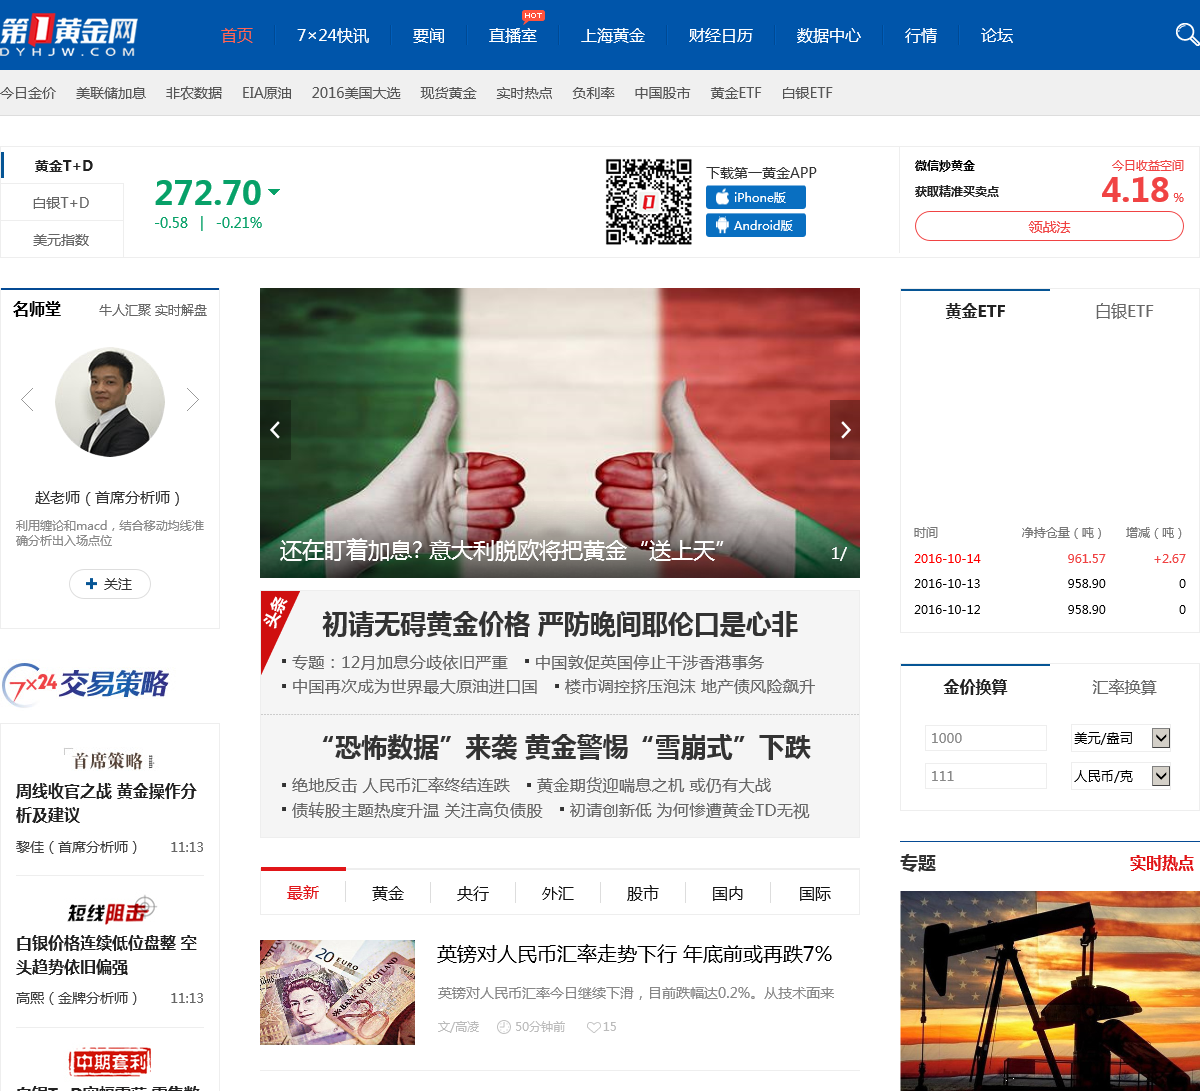
Task: Click the 中期套利 stamp logo
Action: (110, 1063)
